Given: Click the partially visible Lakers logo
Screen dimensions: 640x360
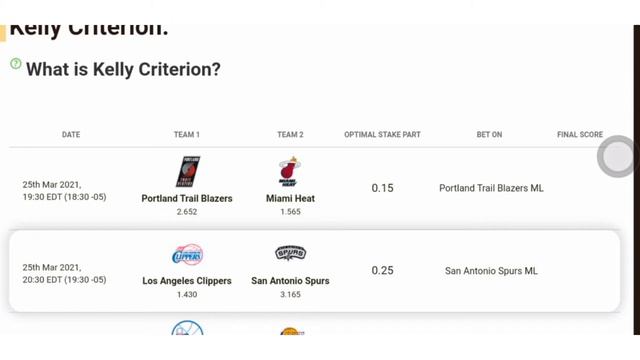Looking at the screenshot, I should click(291, 331).
